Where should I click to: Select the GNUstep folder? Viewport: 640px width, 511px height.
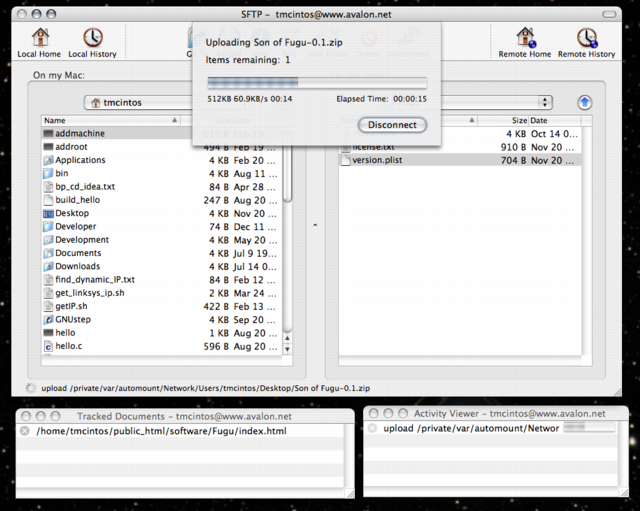[x=162, y=319]
